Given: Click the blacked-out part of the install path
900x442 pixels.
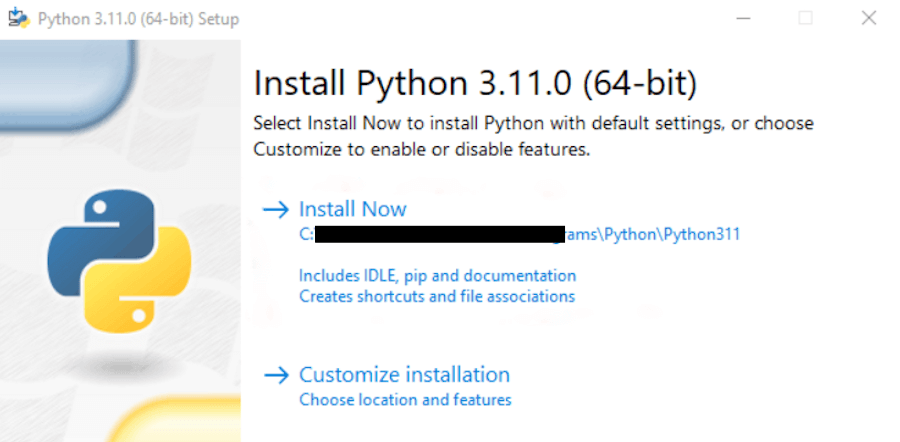Looking at the screenshot, I should (440, 235).
